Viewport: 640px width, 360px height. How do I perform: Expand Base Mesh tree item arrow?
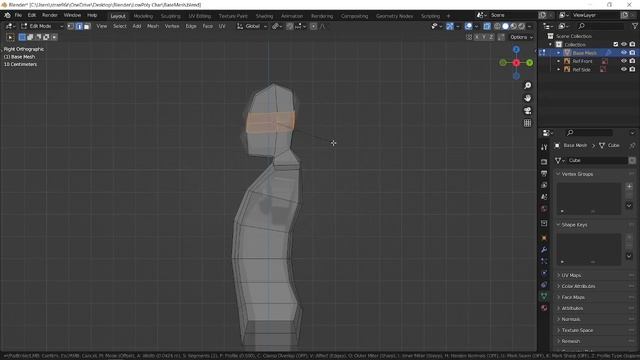(x=558, y=53)
